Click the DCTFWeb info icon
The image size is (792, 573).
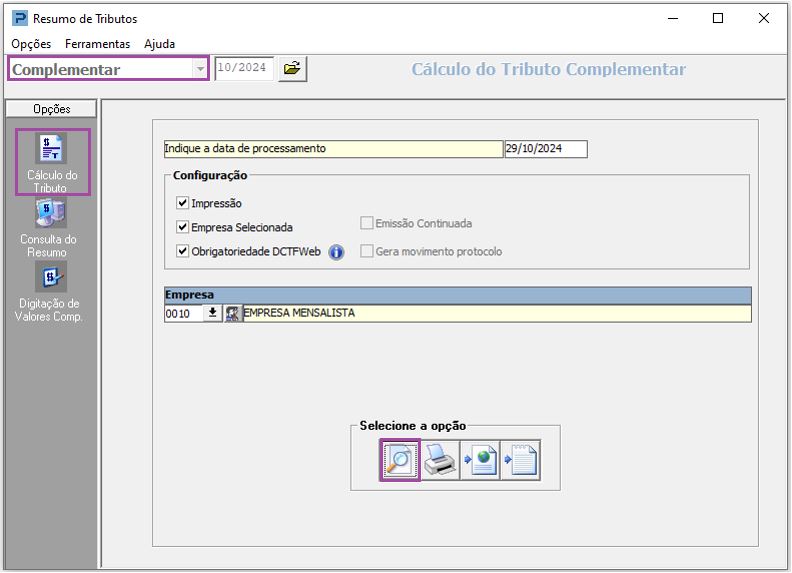point(336,252)
